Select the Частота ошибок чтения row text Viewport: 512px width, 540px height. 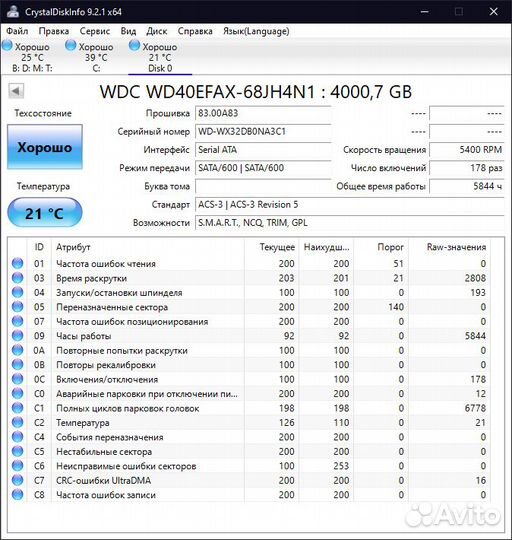[106, 264]
